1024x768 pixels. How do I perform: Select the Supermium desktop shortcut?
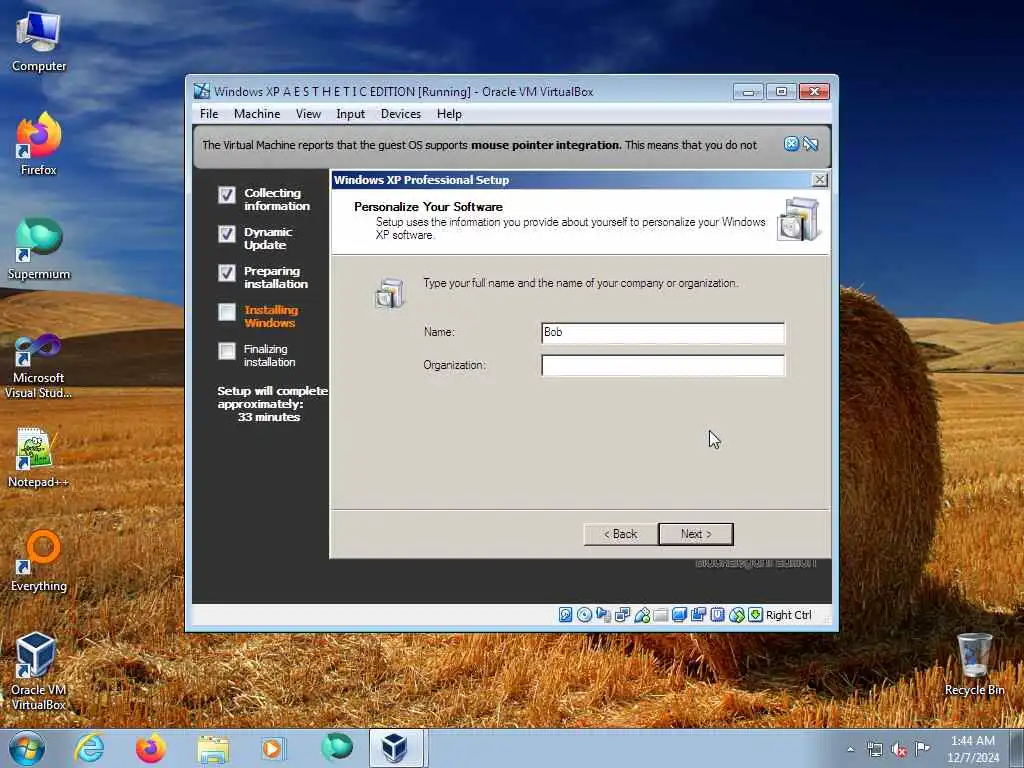pos(39,249)
